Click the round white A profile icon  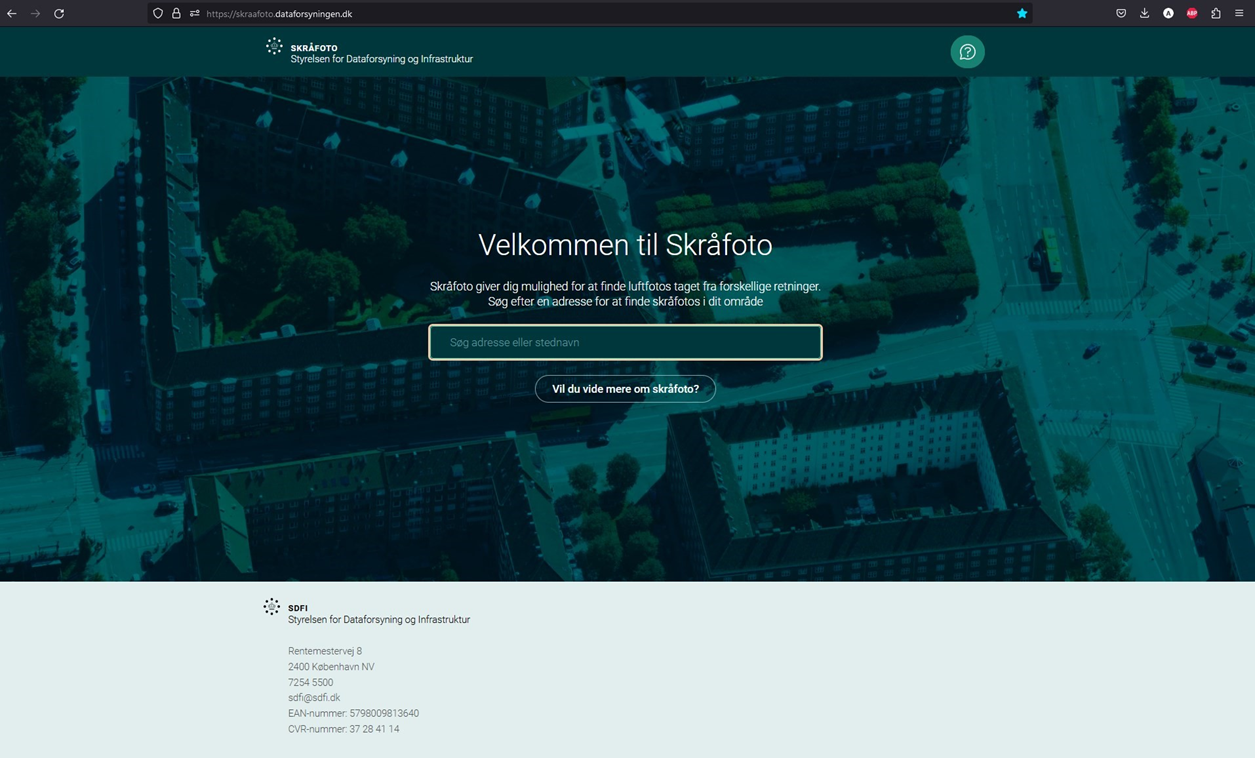pyautogui.click(x=1168, y=14)
